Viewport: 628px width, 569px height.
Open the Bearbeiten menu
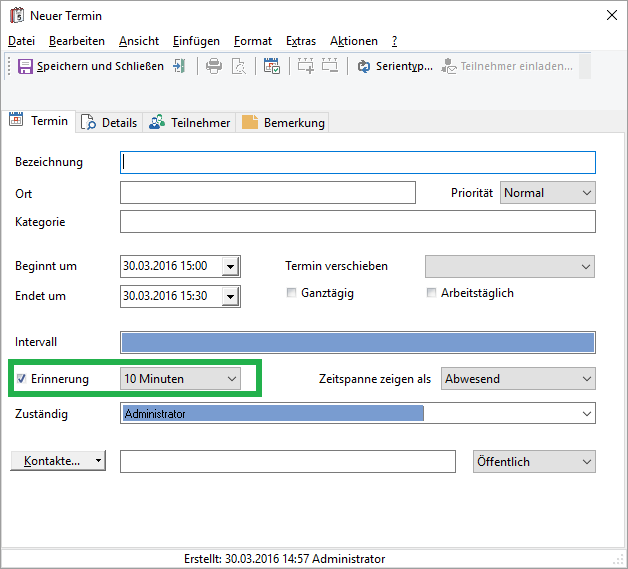[77, 41]
